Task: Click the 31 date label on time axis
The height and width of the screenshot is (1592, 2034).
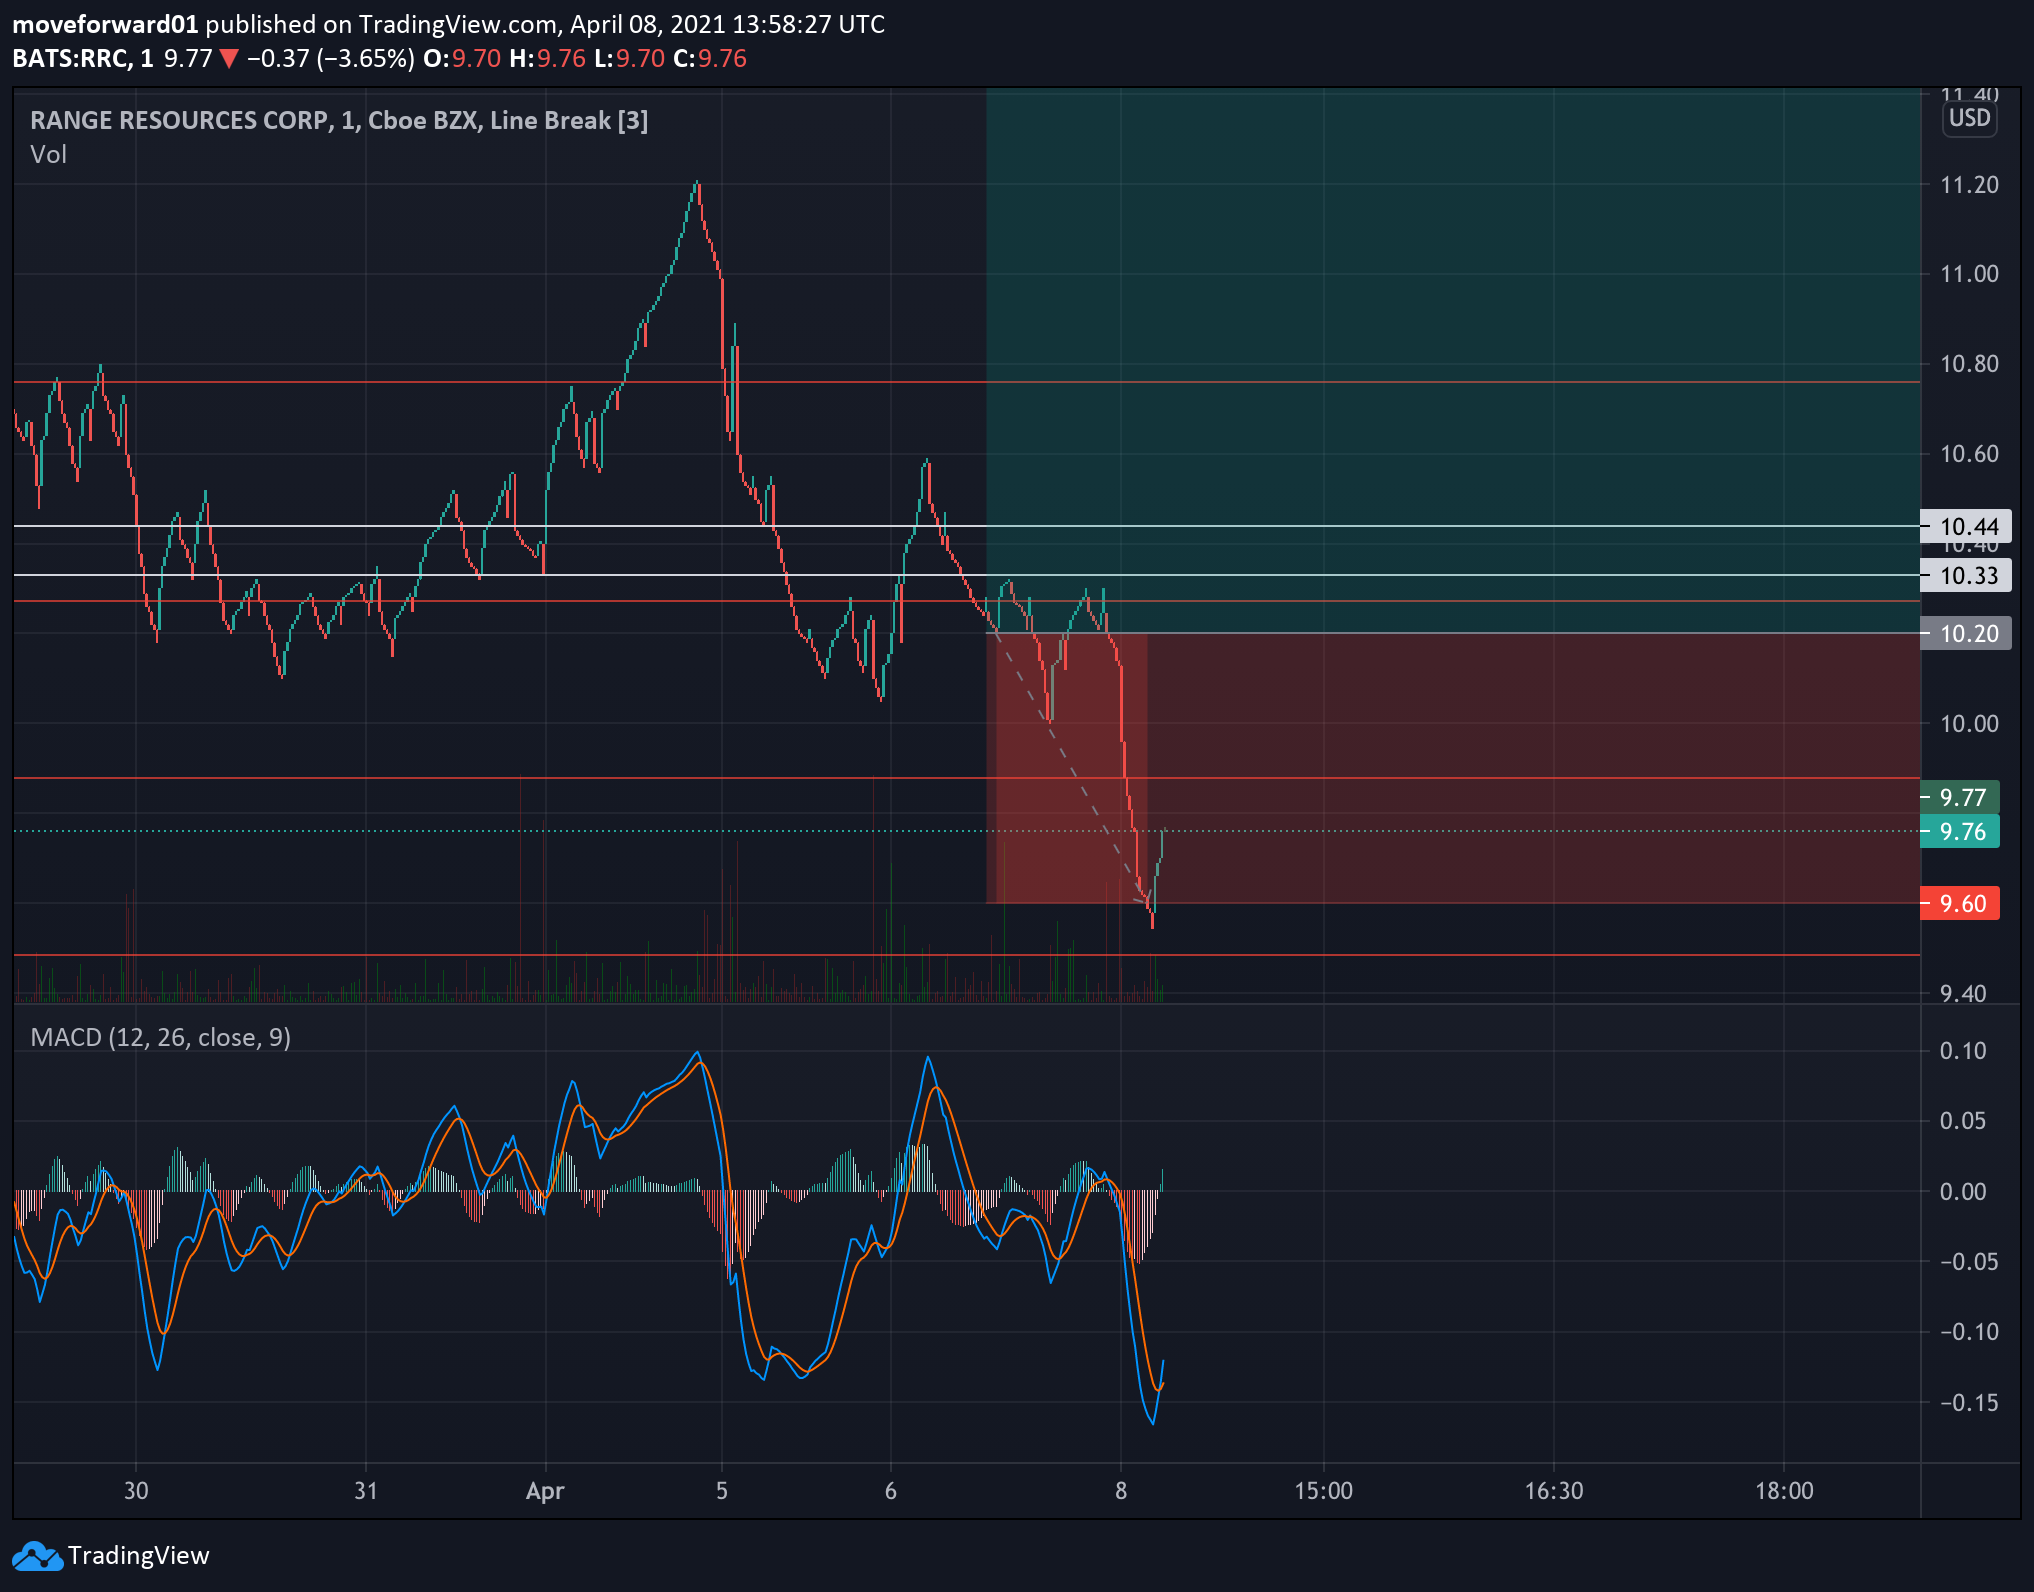Action: 366,1491
